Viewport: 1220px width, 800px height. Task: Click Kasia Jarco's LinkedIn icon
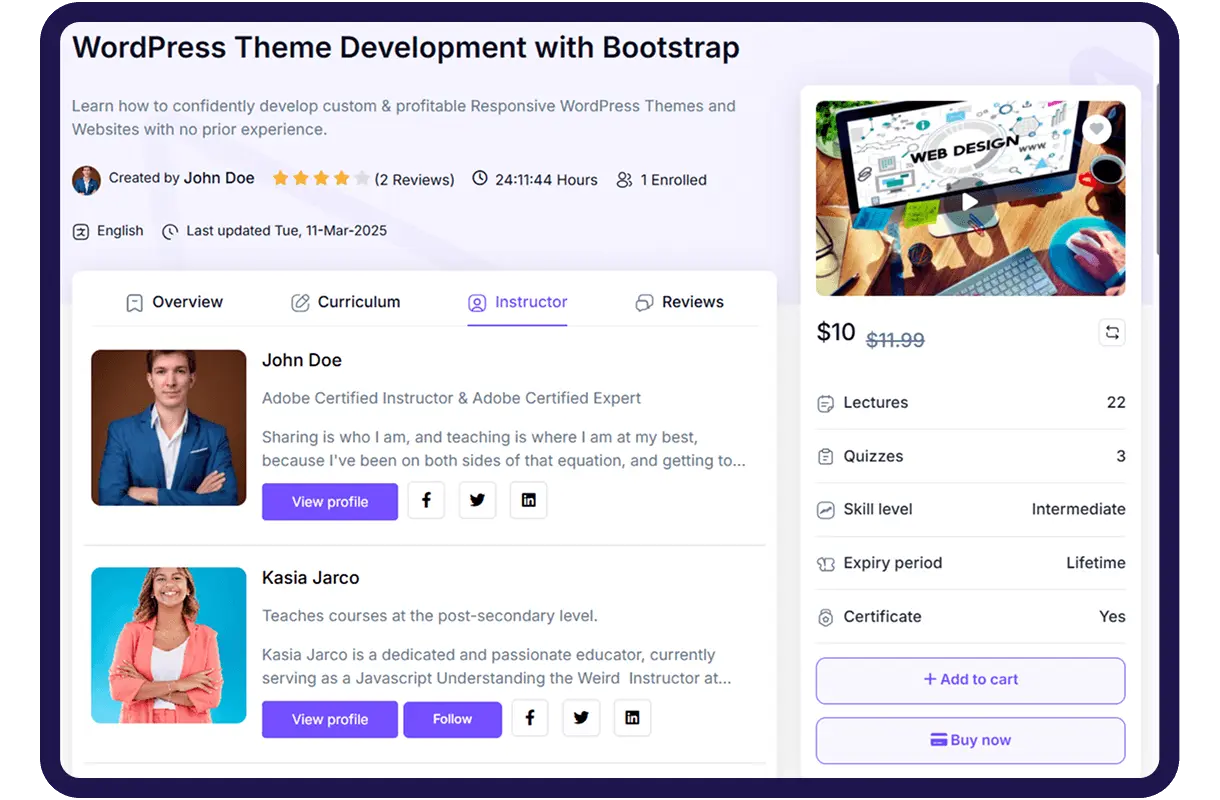632,718
